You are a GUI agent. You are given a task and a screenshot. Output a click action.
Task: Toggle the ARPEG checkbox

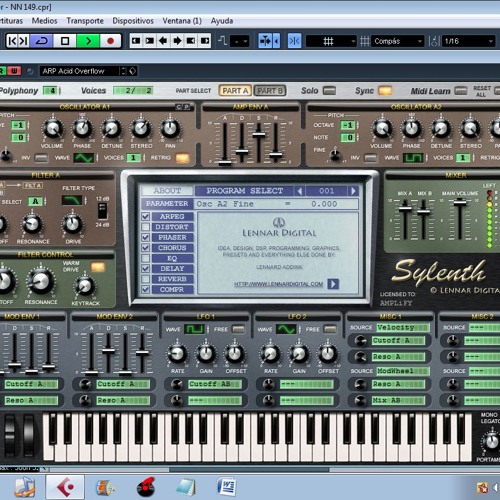click(x=145, y=216)
